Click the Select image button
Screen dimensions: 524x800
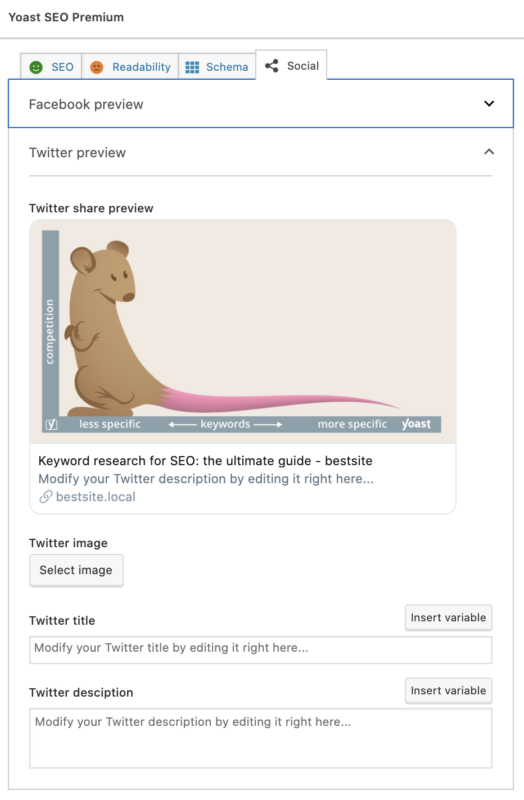click(x=76, y=570)
